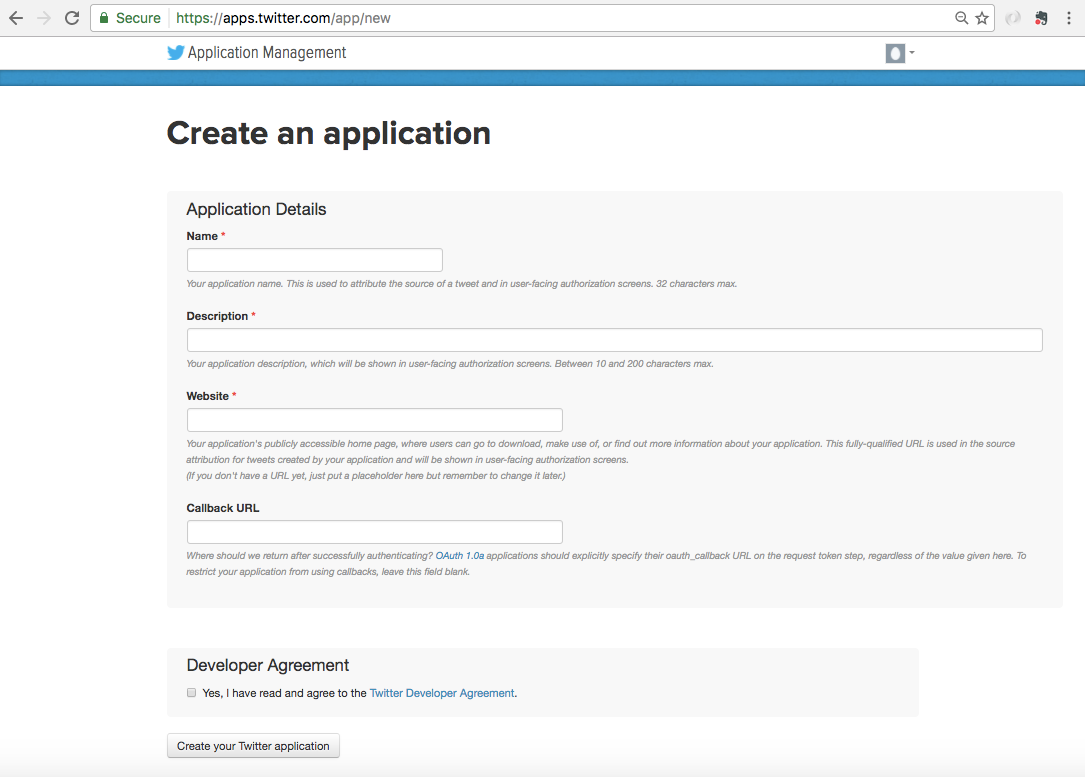Image resolution: width=1085 pixels, height=777 pixels.
Task: Focus the application Name field
Action: [314, 260]
